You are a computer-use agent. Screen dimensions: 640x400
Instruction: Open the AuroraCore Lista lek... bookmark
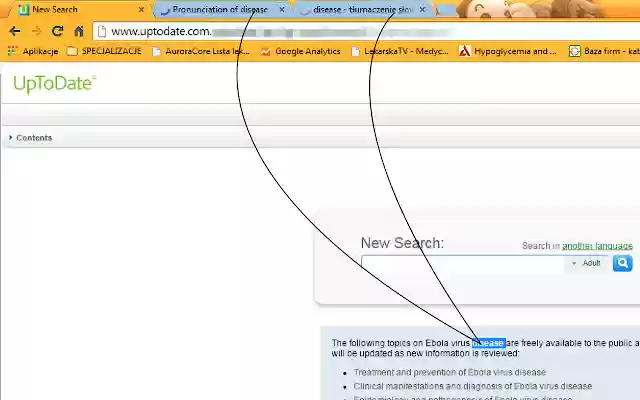(201, 51)
